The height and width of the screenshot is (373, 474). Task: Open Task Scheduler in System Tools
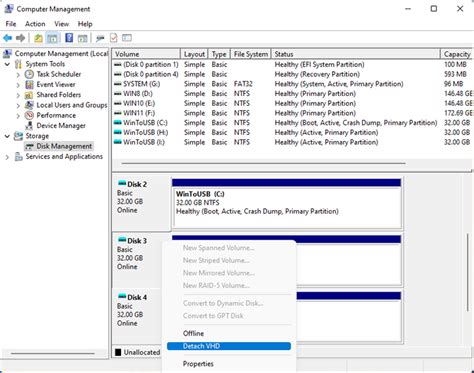59,74
